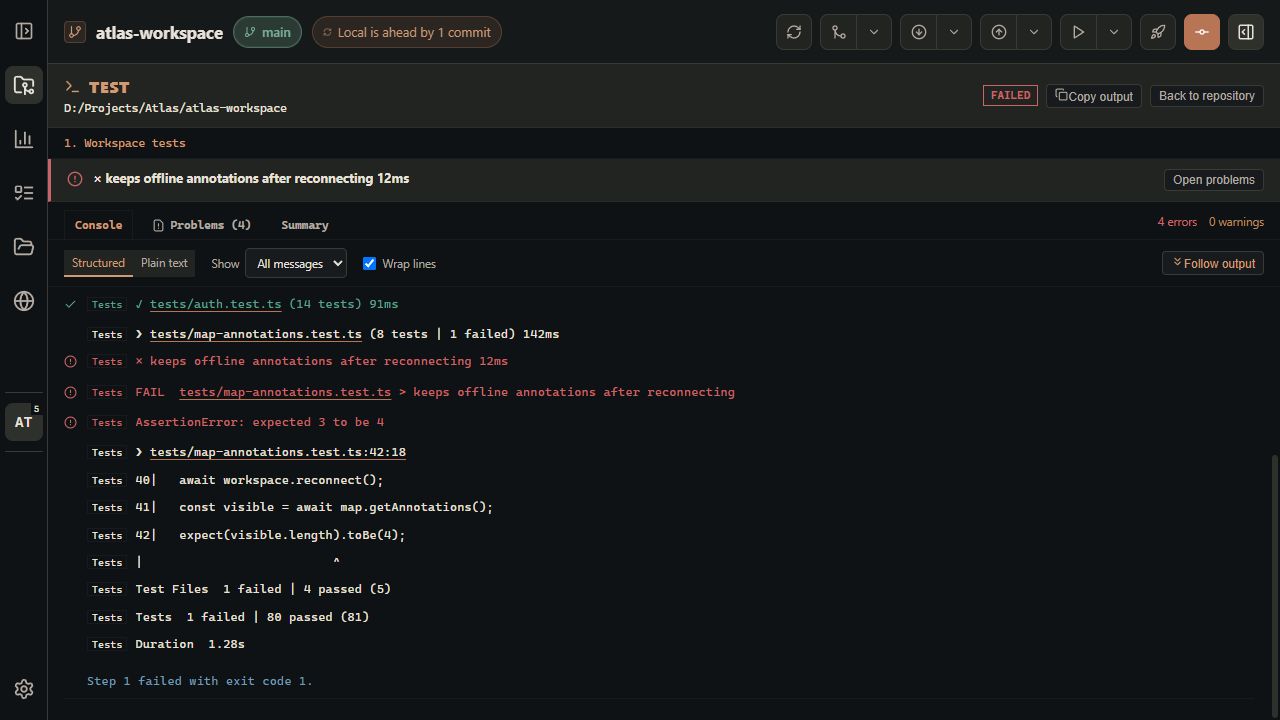Switch to Structured output view
The image size is (1280, 720).
click(98, 263)
